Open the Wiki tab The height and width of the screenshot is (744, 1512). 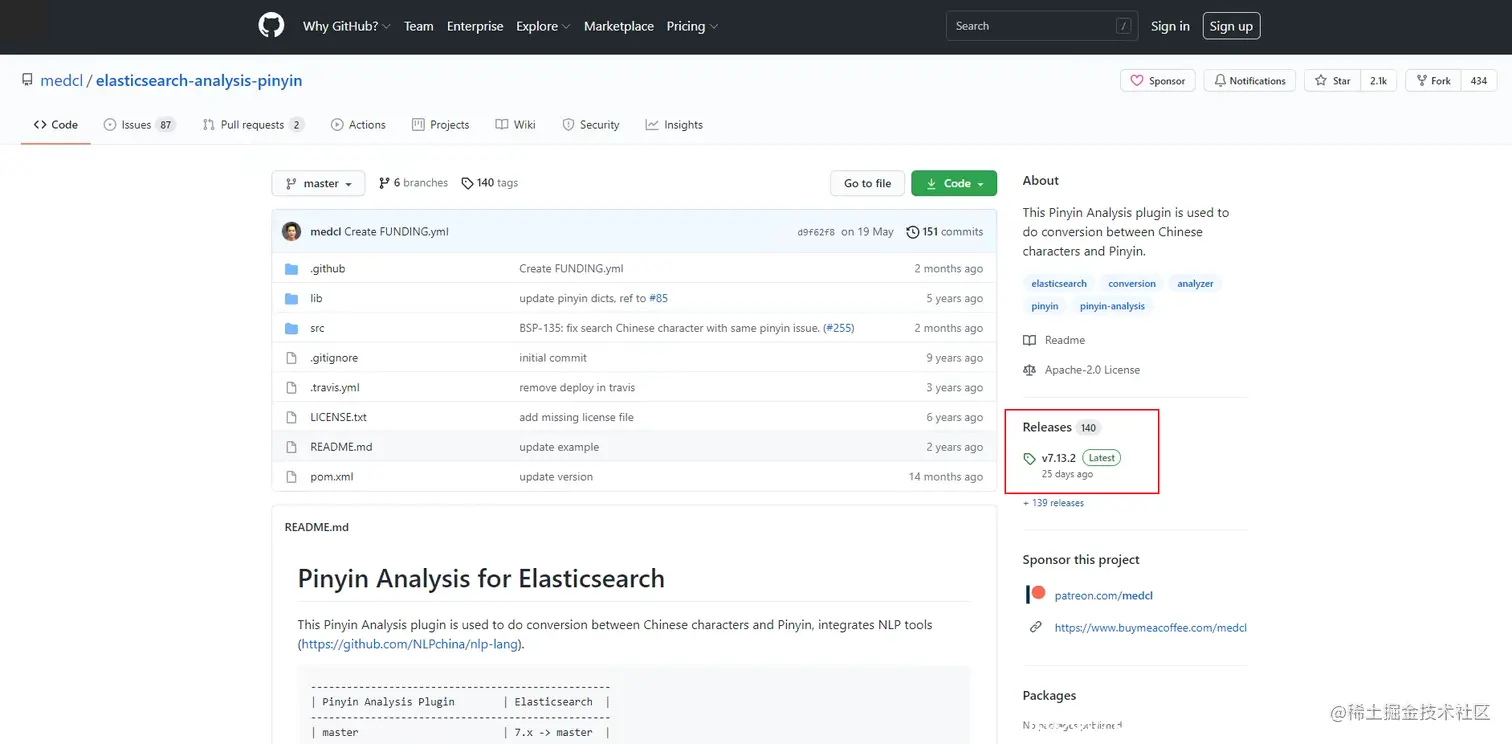pos(516,125)
